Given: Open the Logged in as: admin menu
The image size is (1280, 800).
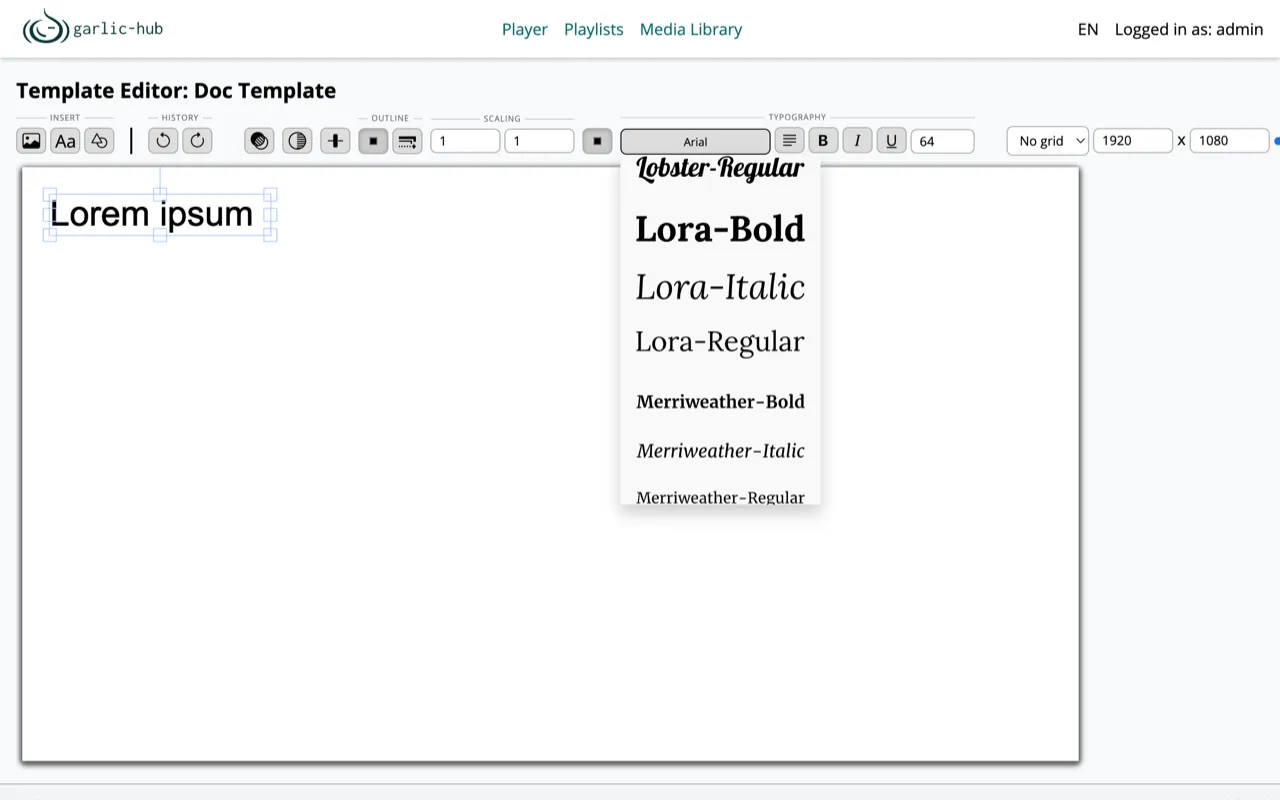Looking at the screenshot, I should tap(1189, 29).
